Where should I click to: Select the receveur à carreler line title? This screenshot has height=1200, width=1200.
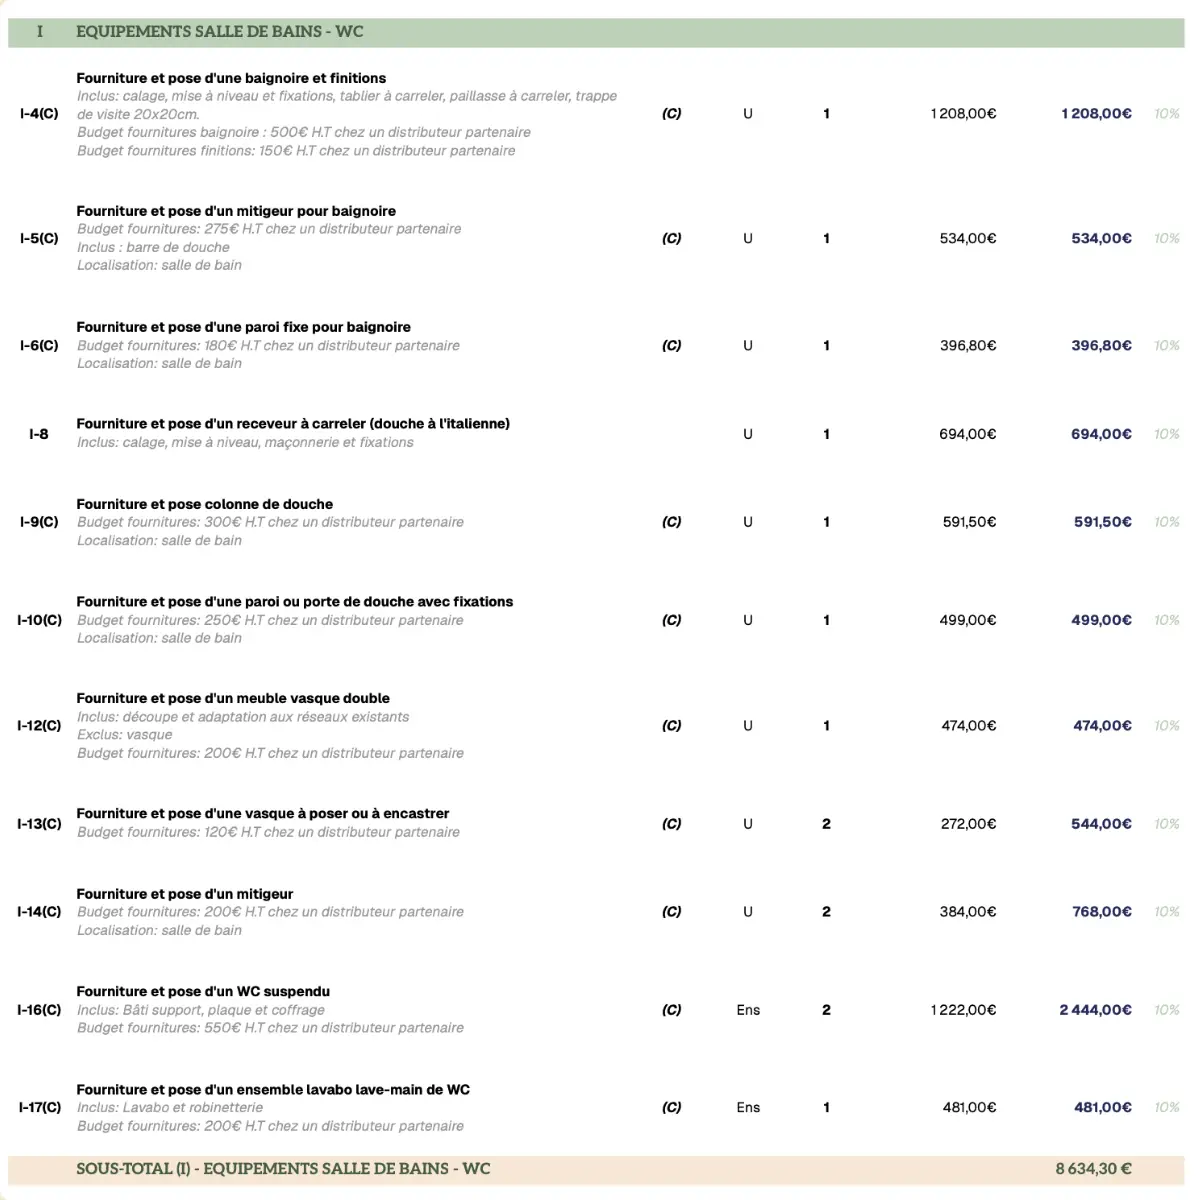293,424
